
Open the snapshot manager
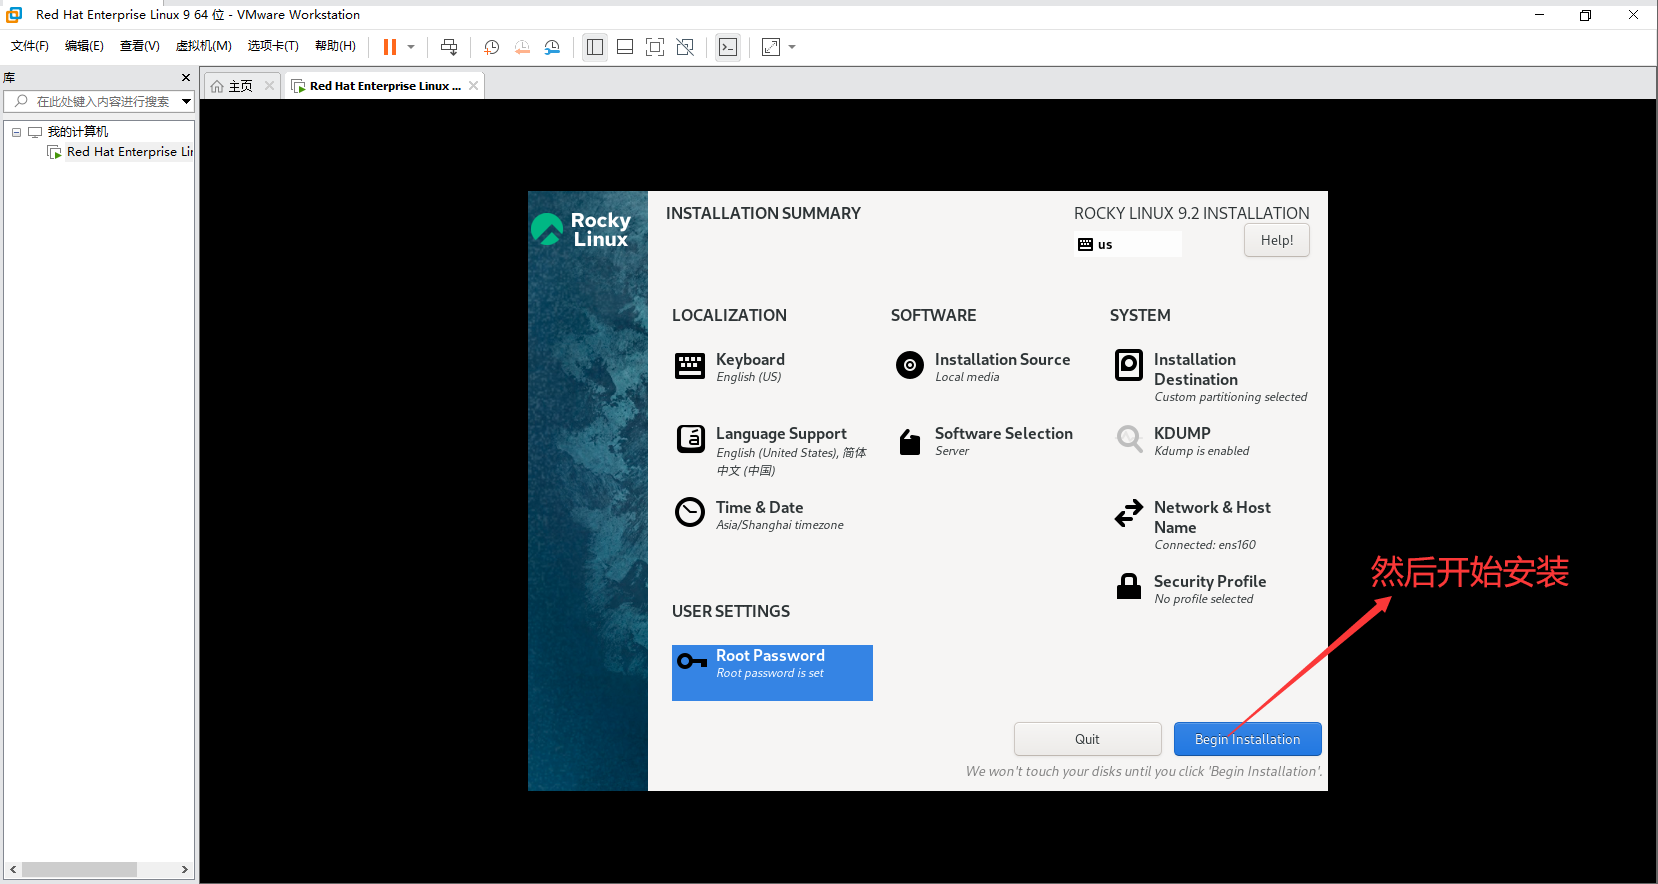[552, 47]
